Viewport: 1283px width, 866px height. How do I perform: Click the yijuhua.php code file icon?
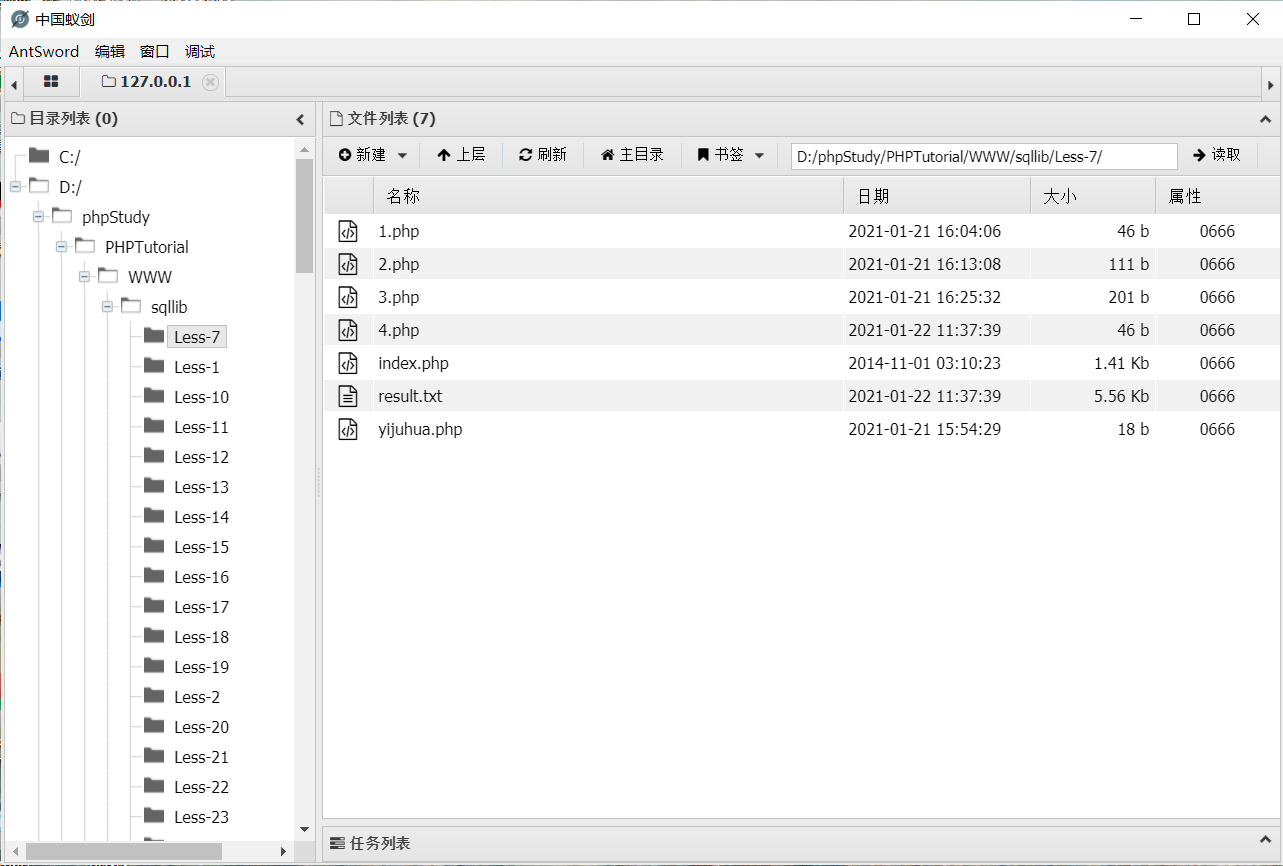(x=348, y=429)
